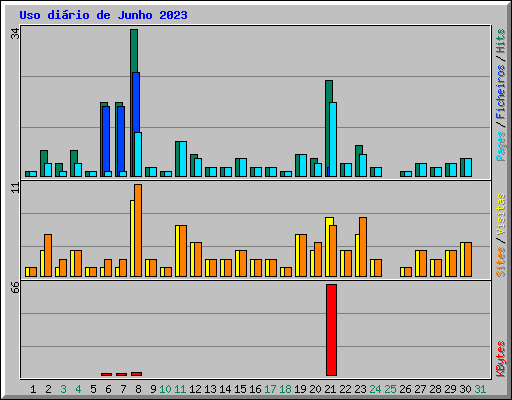
Task: Click the Pages legend label
Action: click(x=500, y=146)
